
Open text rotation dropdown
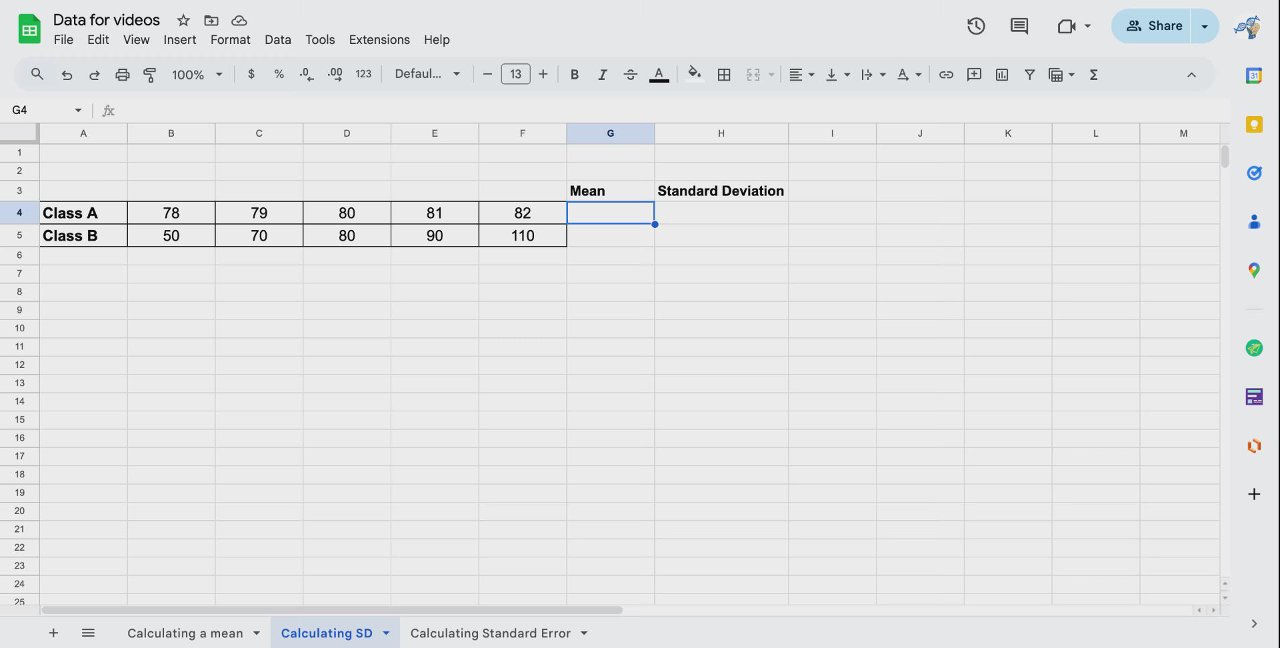click(x=909, y=74)
